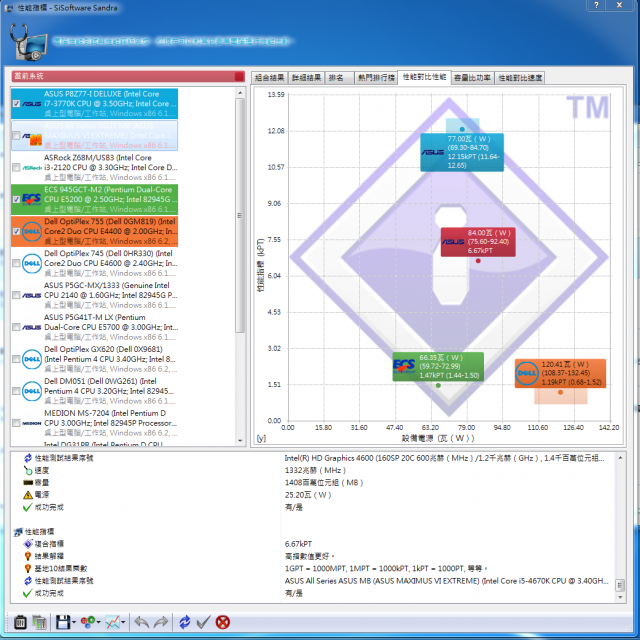Click the system list scroll up arrow
This screenshot has height=640, width=640.
tap(240, 93)
